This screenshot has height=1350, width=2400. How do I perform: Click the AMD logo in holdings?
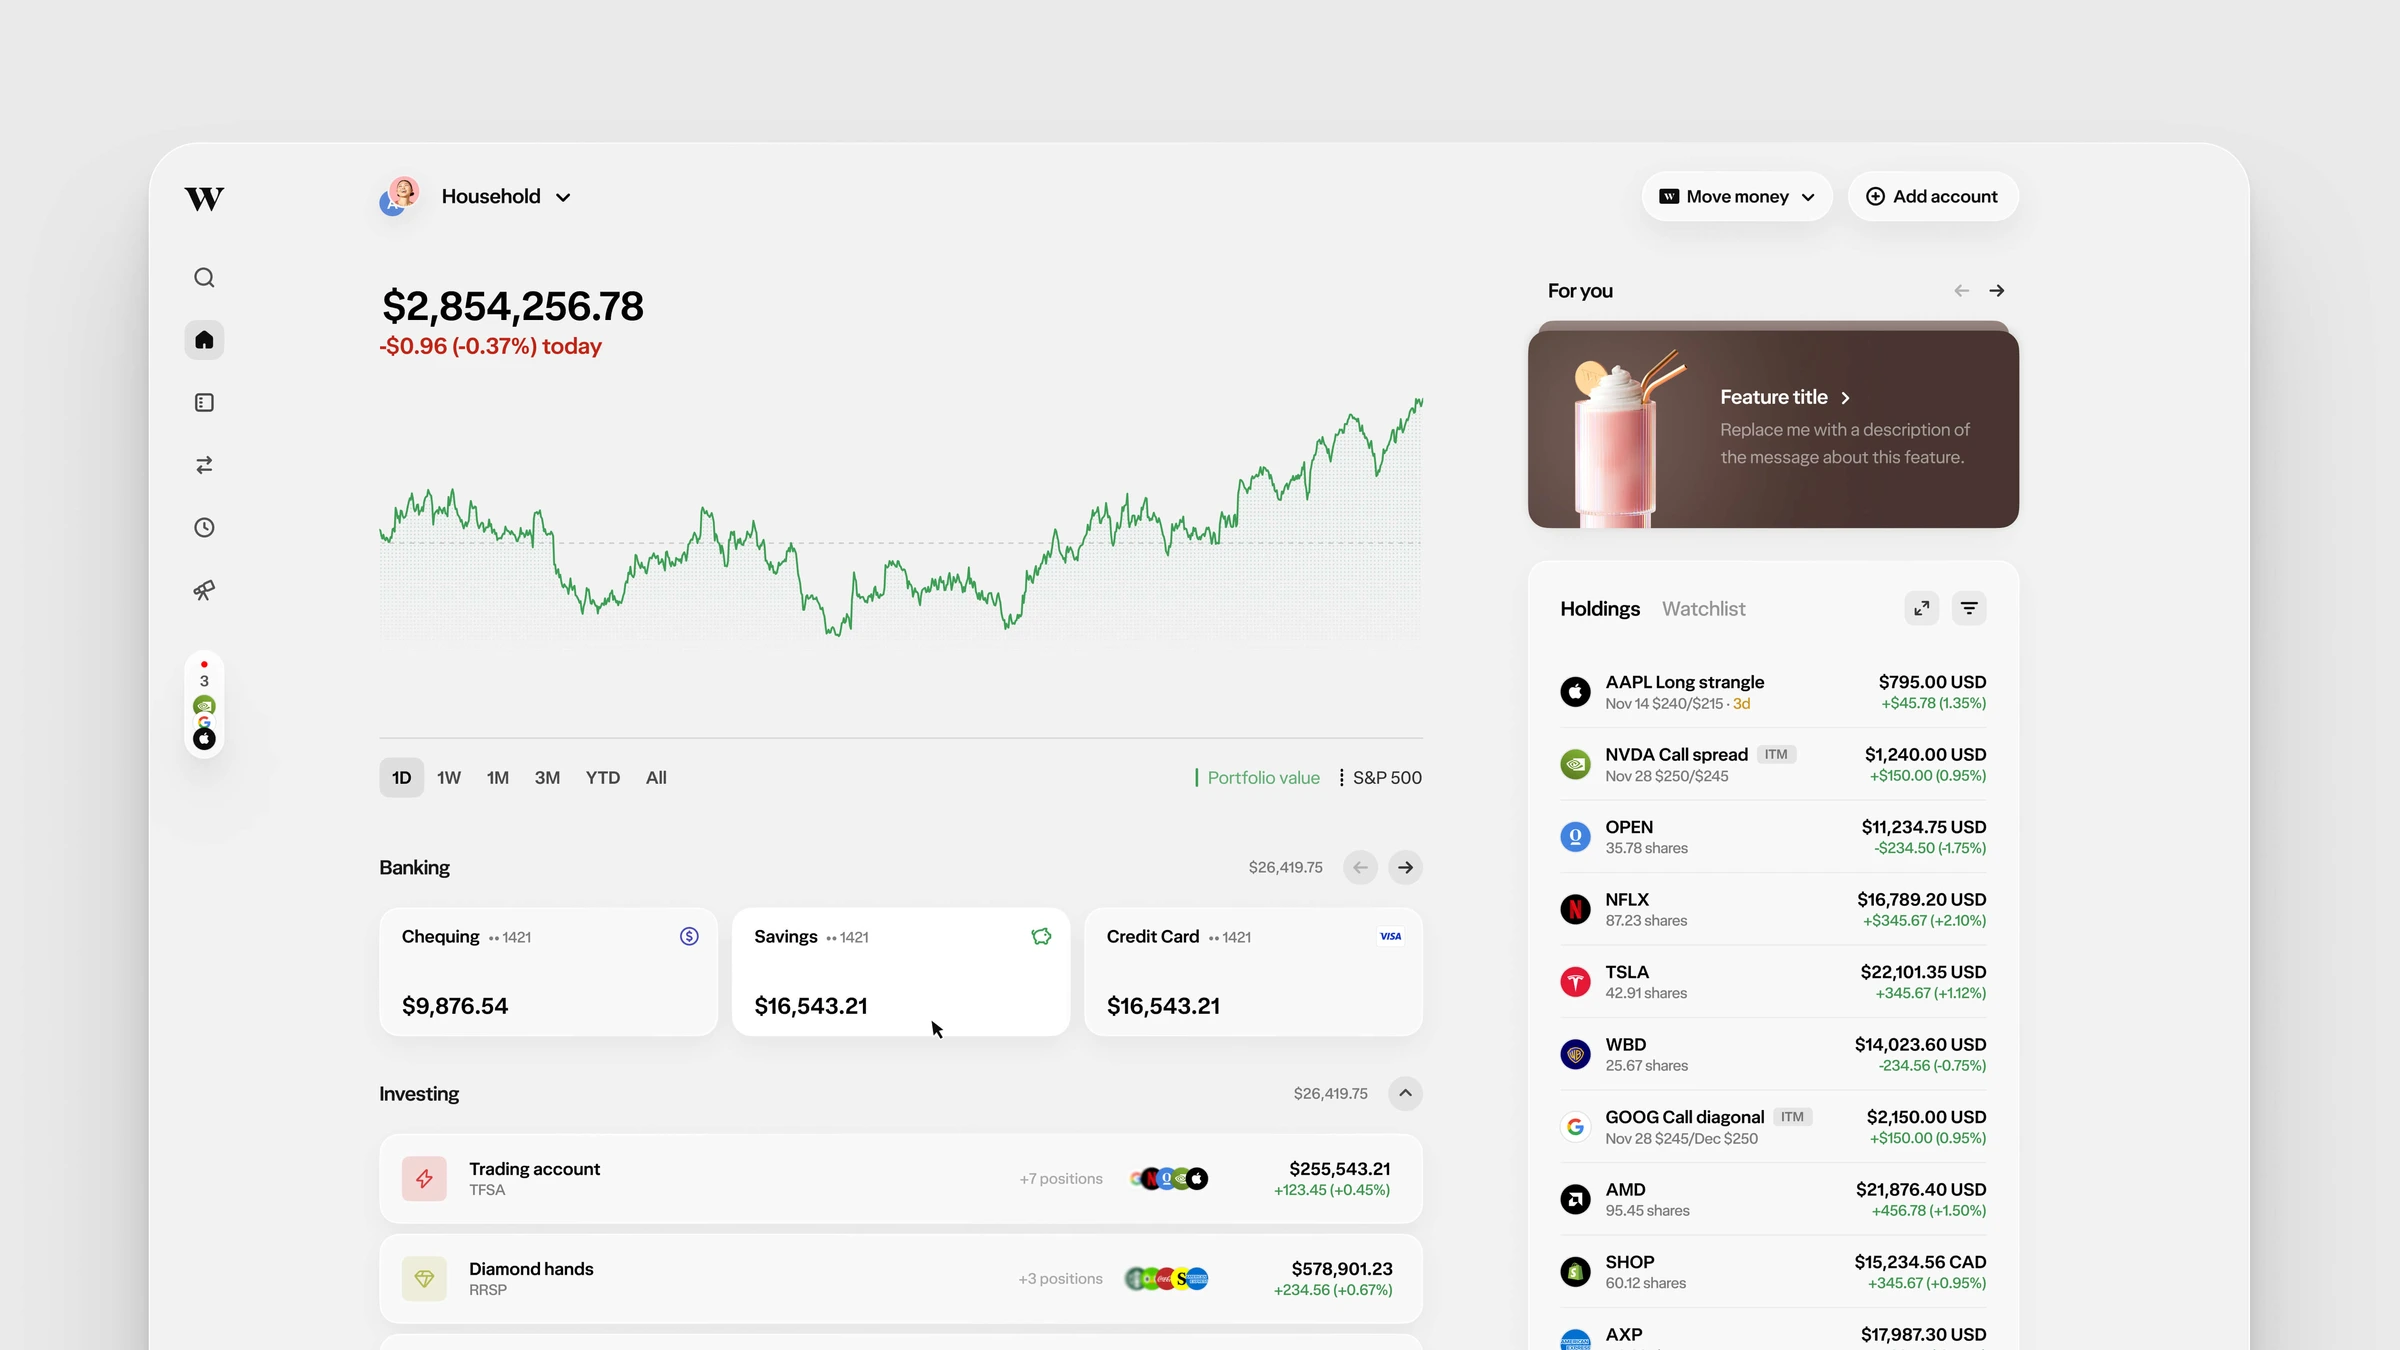pyautogui.click(x=1575, y=1199)
